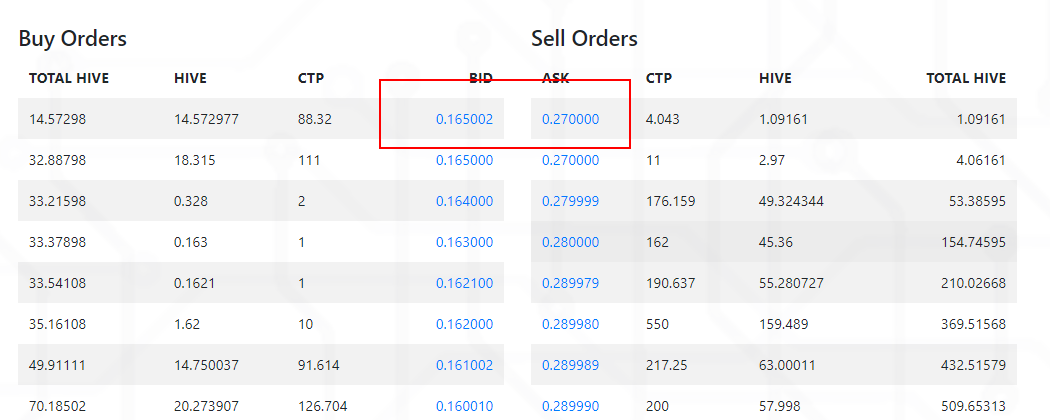Viewport: 1050px width, 420px height.
Task: Click the 49.91111 total cell
Action: 58,365
